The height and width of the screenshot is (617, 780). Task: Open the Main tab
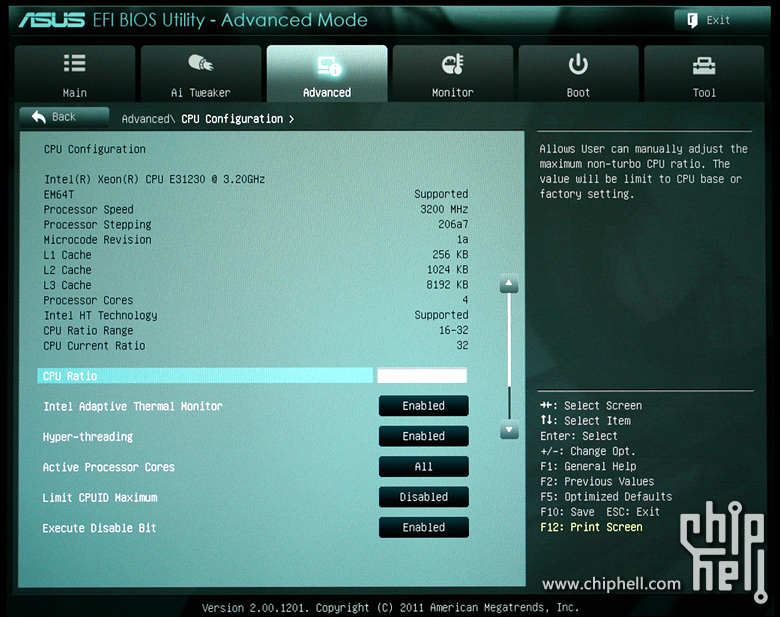[x=75, y=74]
